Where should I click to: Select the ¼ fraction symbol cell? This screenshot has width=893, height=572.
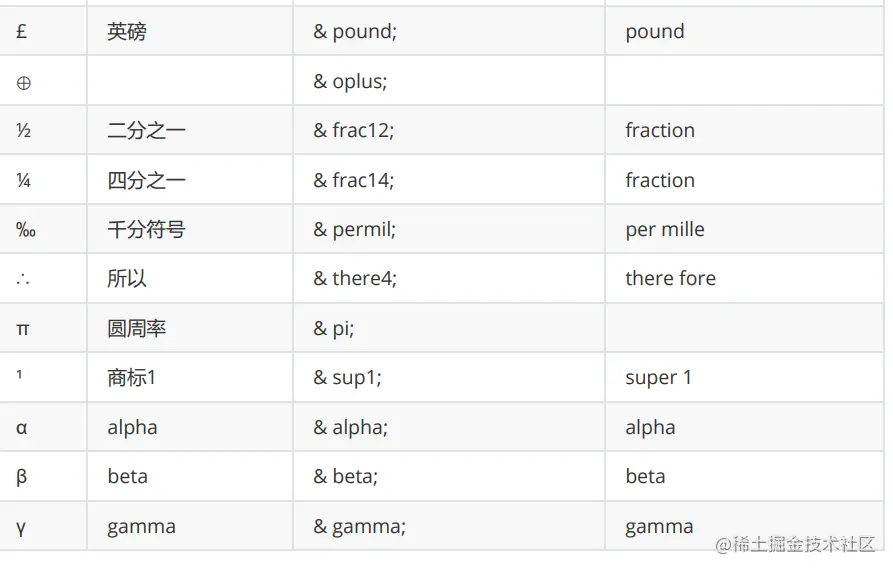coord(24,181)
